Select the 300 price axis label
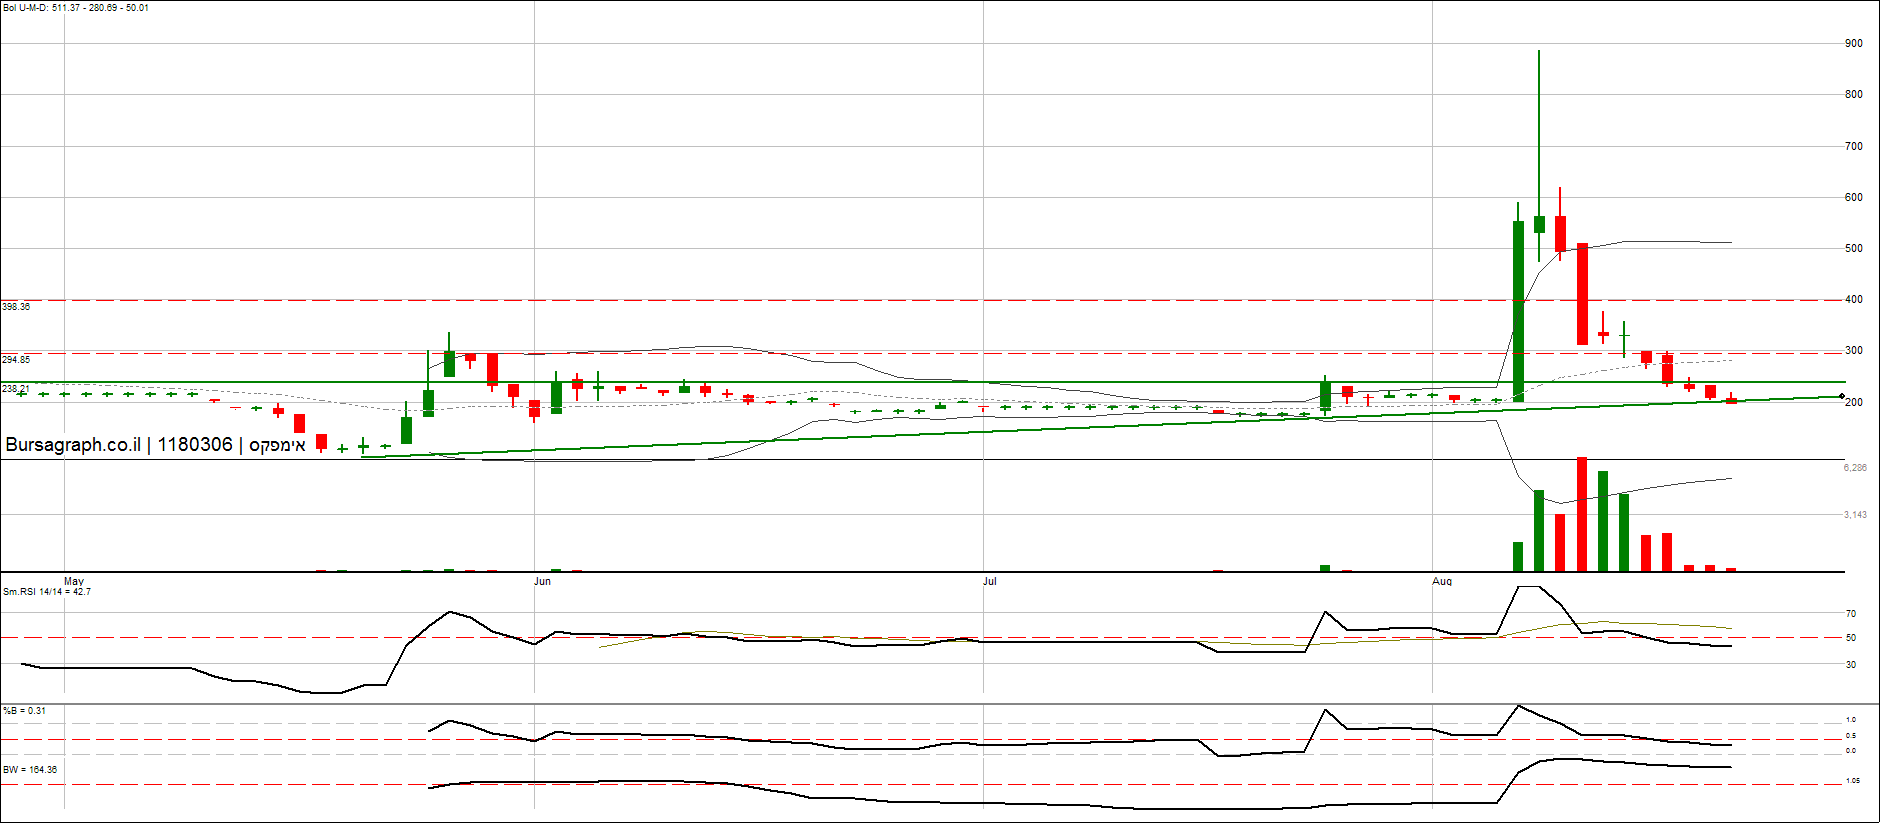 point(1854,351)
